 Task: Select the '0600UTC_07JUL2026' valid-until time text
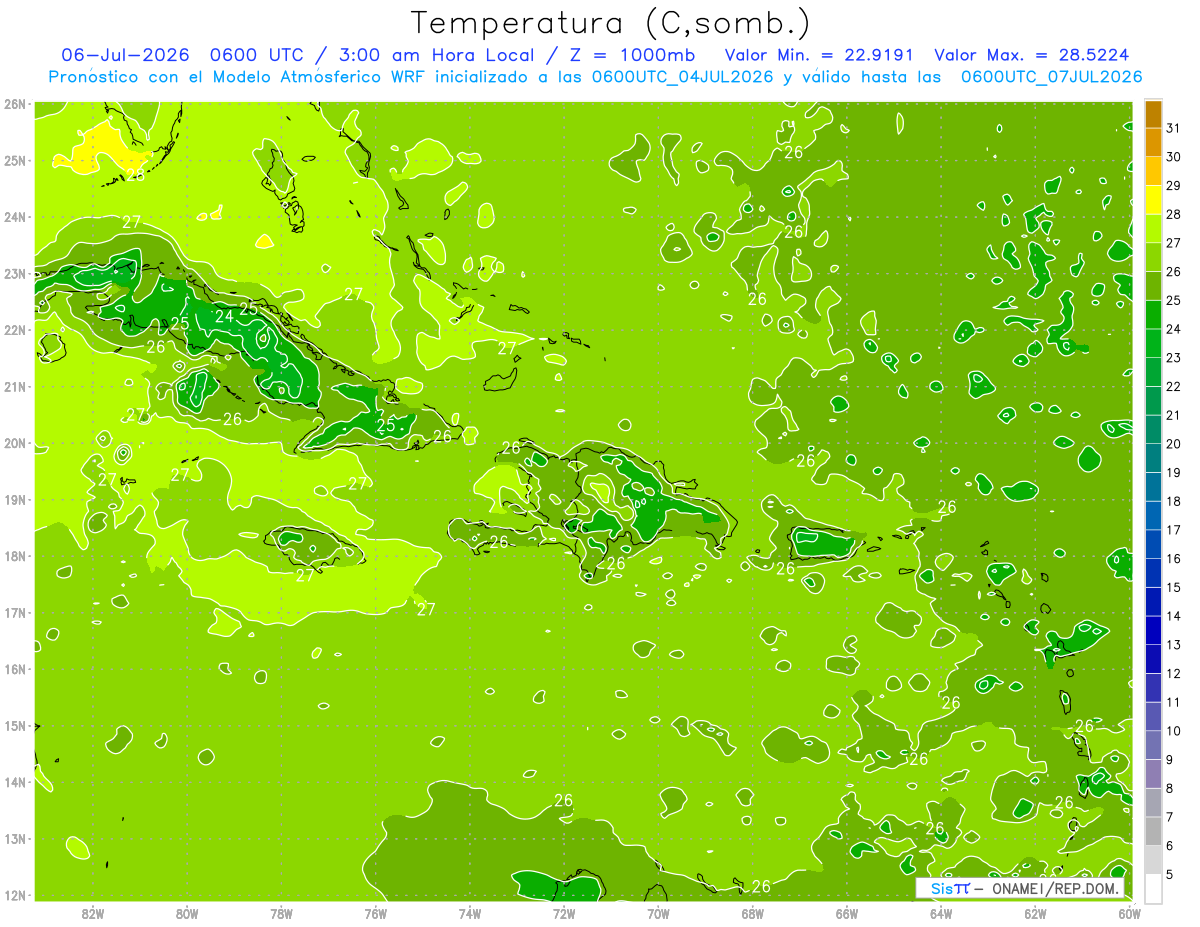(x=1052, y=76)
